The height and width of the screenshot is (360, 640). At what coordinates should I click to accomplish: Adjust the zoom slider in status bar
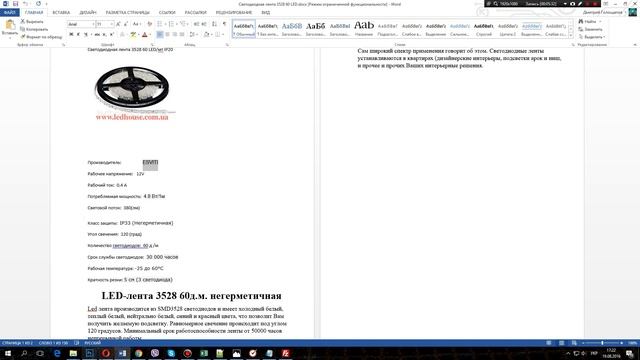[x=602, y=343]
